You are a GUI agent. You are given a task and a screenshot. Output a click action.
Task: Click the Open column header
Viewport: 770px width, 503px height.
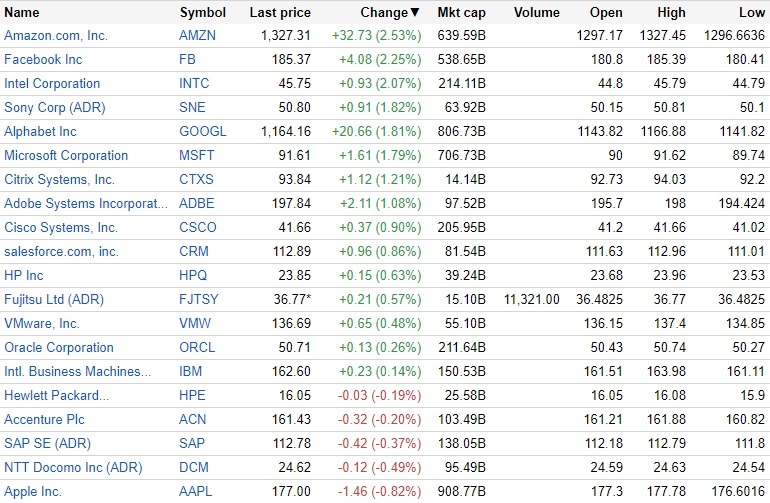[x=606, y=13]
